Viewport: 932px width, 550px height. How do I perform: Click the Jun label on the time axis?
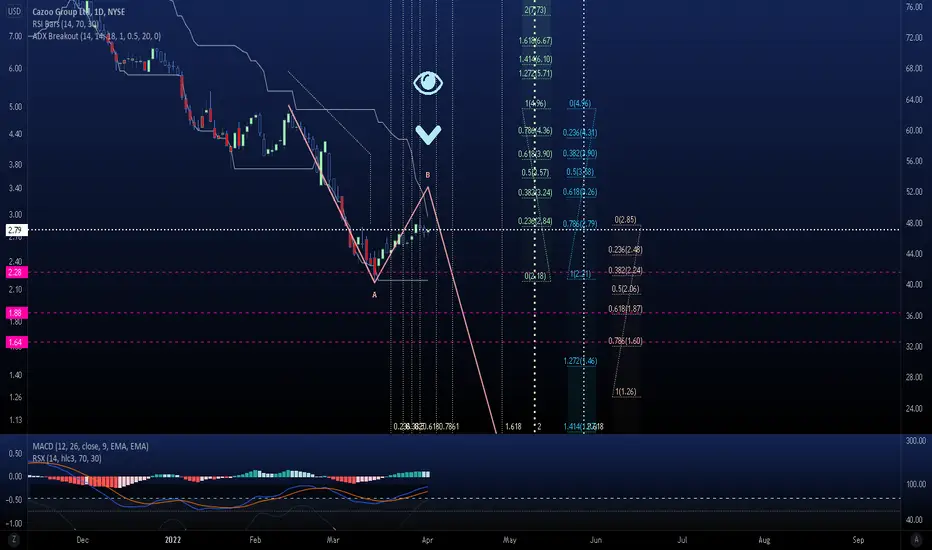(x=596, y=540)
